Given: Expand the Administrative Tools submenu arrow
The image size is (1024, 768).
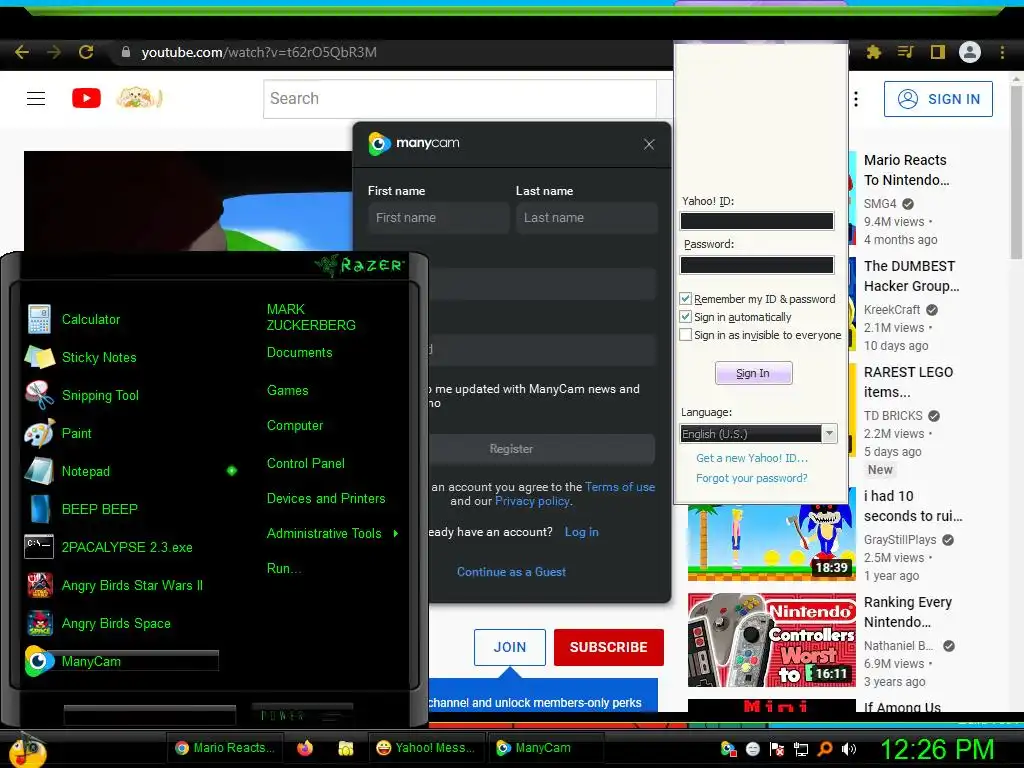Looking at the screenshot, I should point(396,534).
